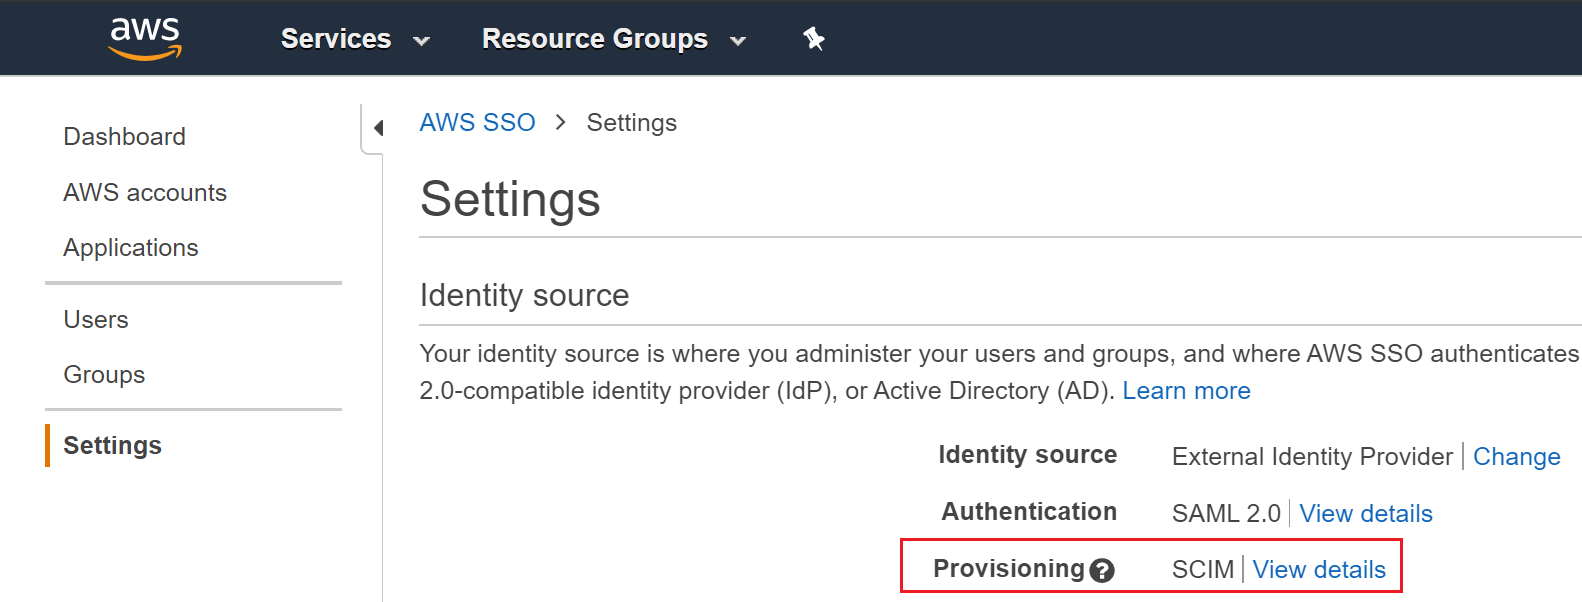
Task: Click the Learn more link
Action: pos(1186,391)
